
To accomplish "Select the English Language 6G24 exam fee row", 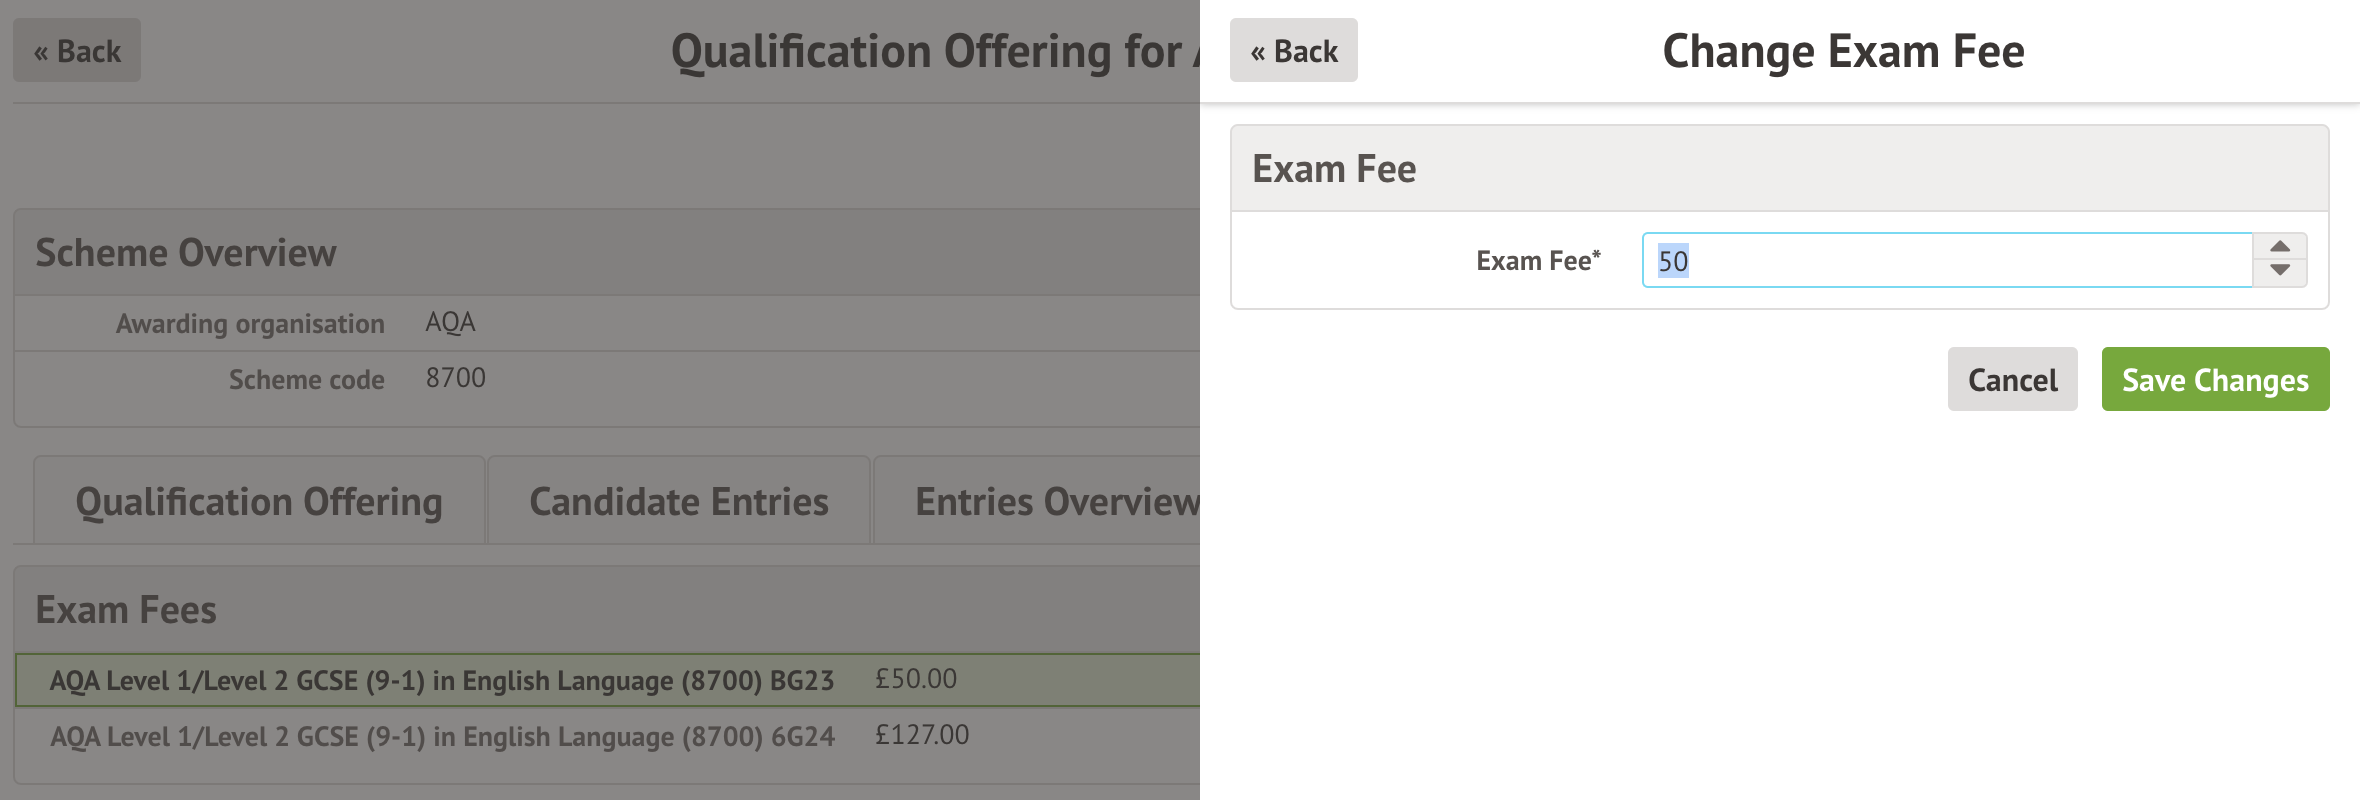I will click(x=441, y=737).
